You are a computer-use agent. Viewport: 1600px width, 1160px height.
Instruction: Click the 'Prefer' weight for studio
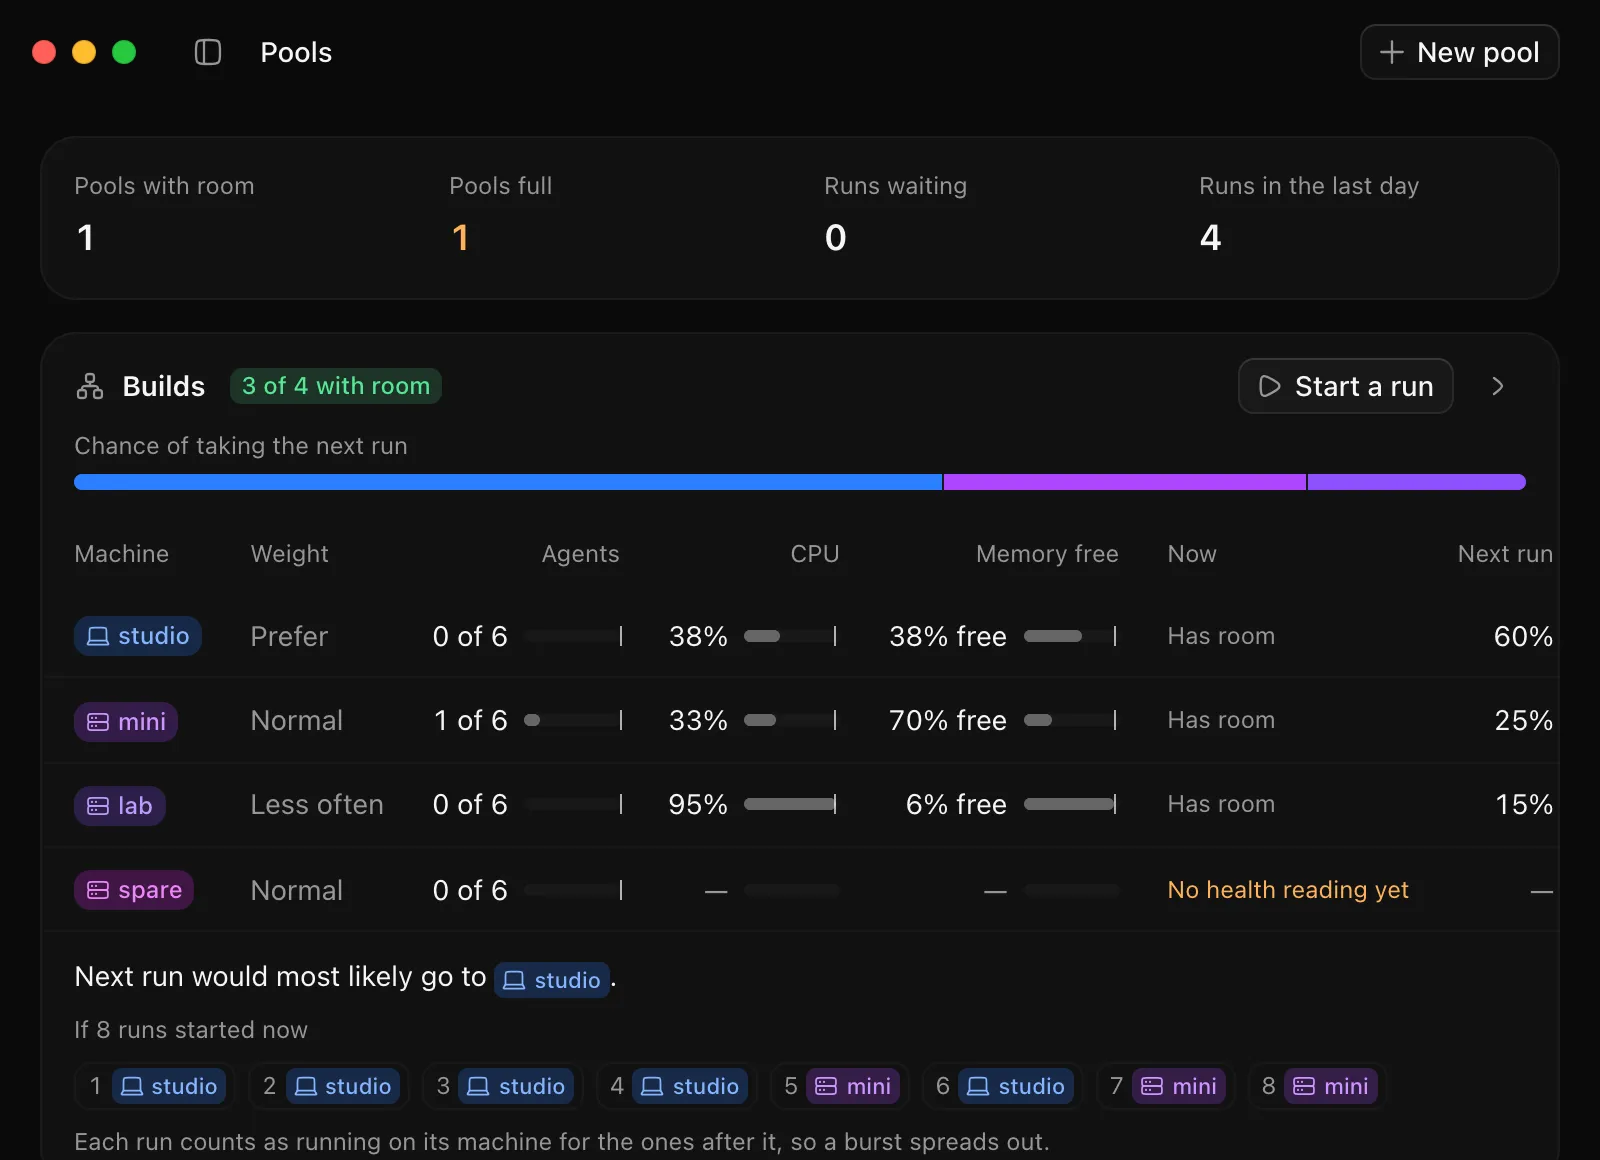click(x=289, y=637)
